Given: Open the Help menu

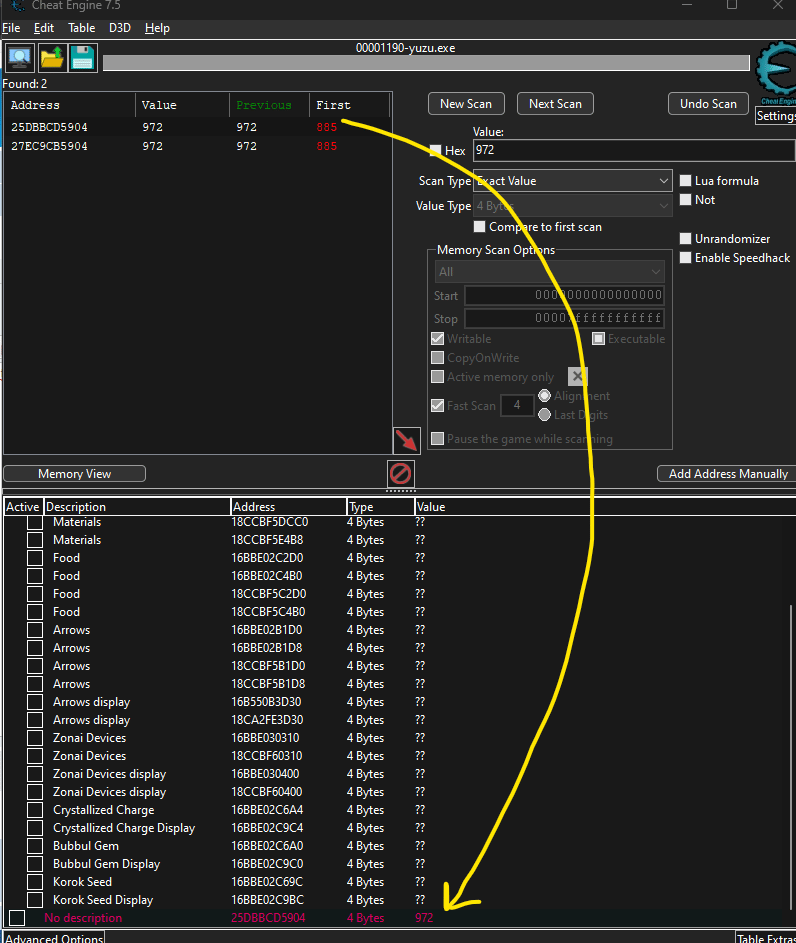Looking at the screenshot, I should click(157, 28).
